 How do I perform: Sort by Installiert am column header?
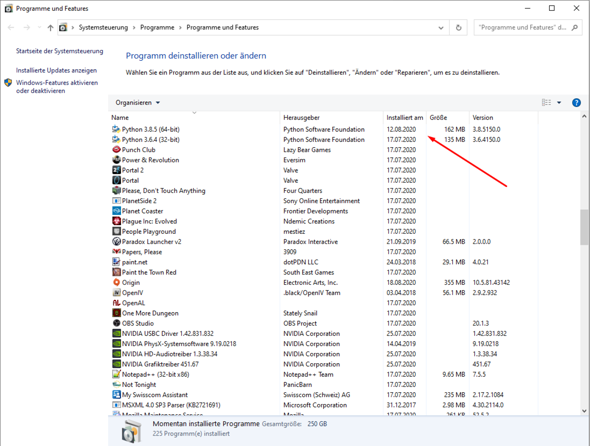tap(405, 117)
